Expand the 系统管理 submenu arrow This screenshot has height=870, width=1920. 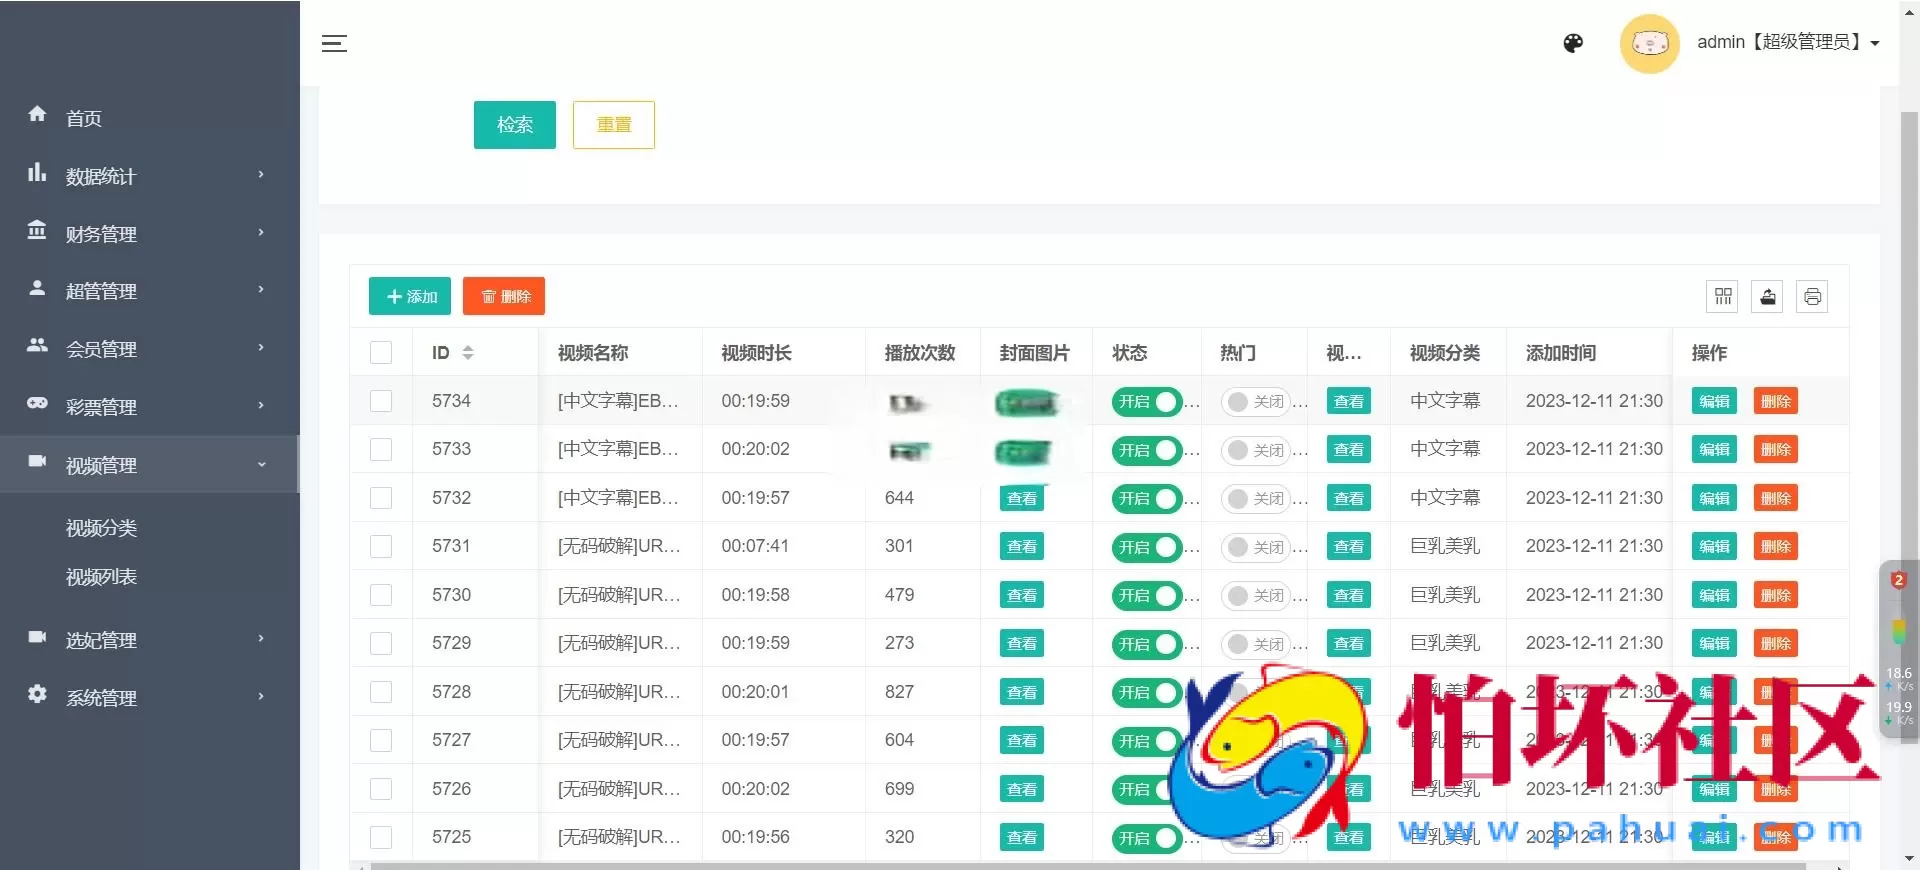(x=261, y=696)
